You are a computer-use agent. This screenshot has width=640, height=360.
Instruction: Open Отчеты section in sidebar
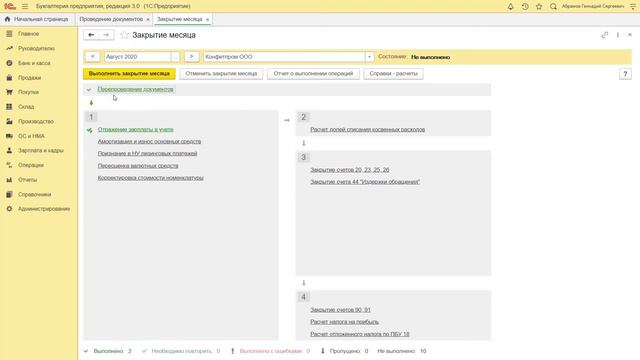pos(27,180)
